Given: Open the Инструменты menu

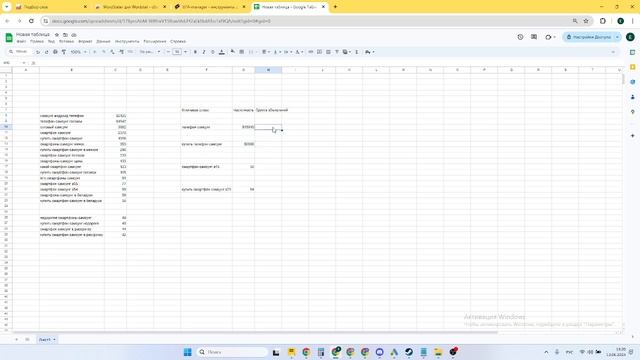Looking at the screenshot, I should point(127,41).
